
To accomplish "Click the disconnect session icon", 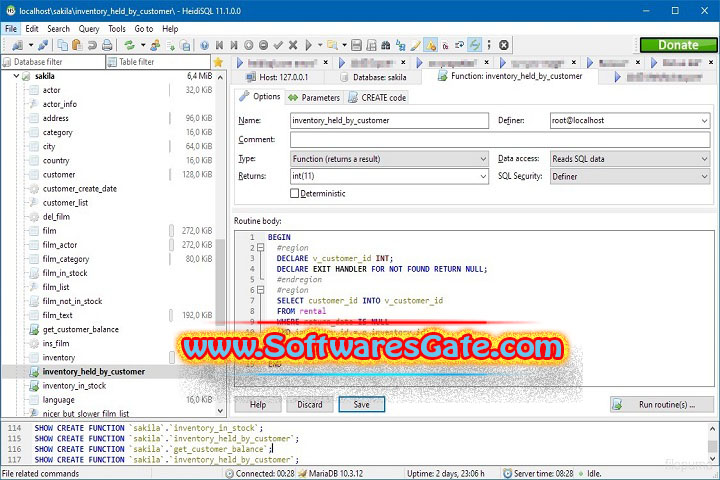I will point(43,45).
